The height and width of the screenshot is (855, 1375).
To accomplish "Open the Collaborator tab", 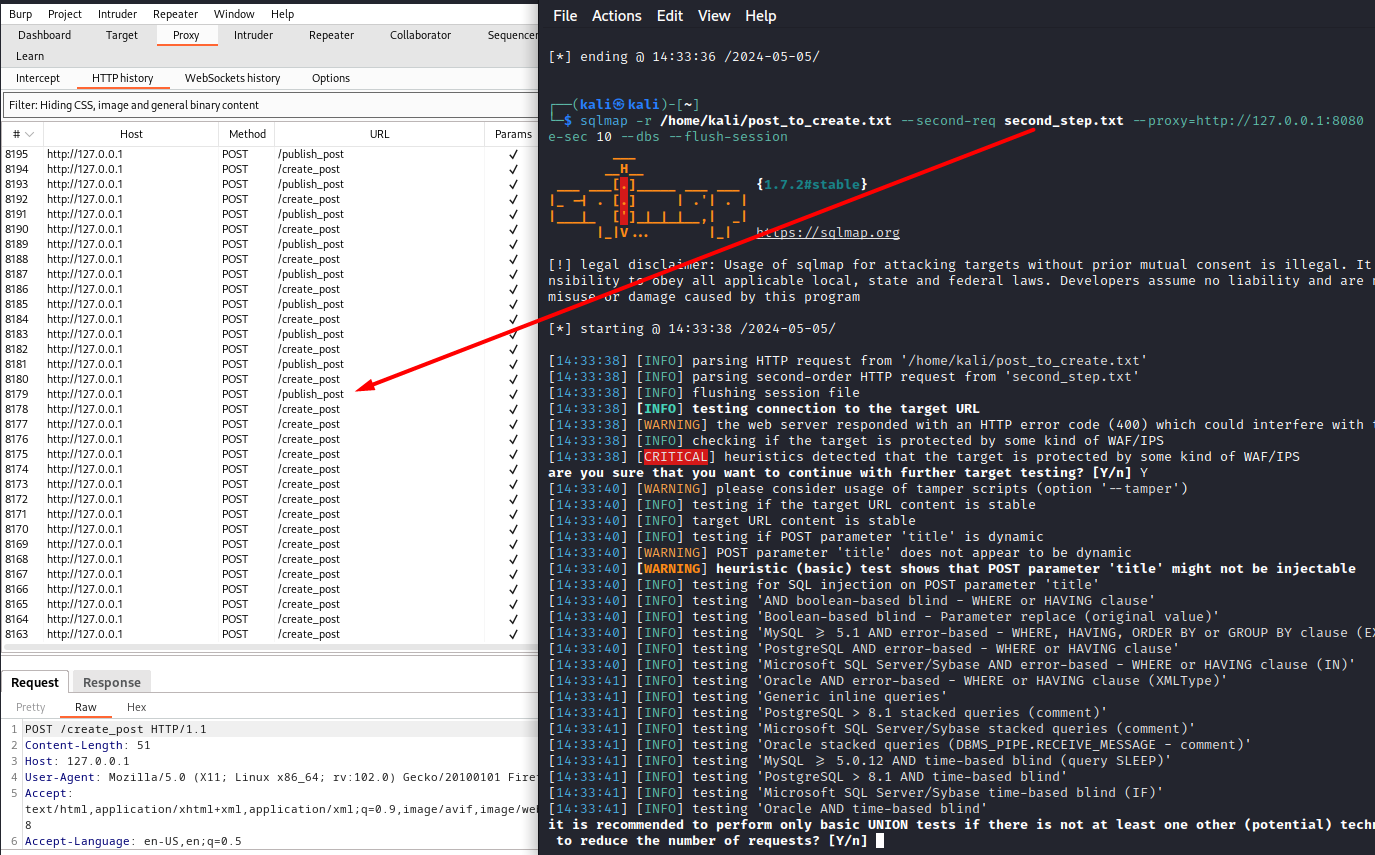I will click(x=421, y=35).
